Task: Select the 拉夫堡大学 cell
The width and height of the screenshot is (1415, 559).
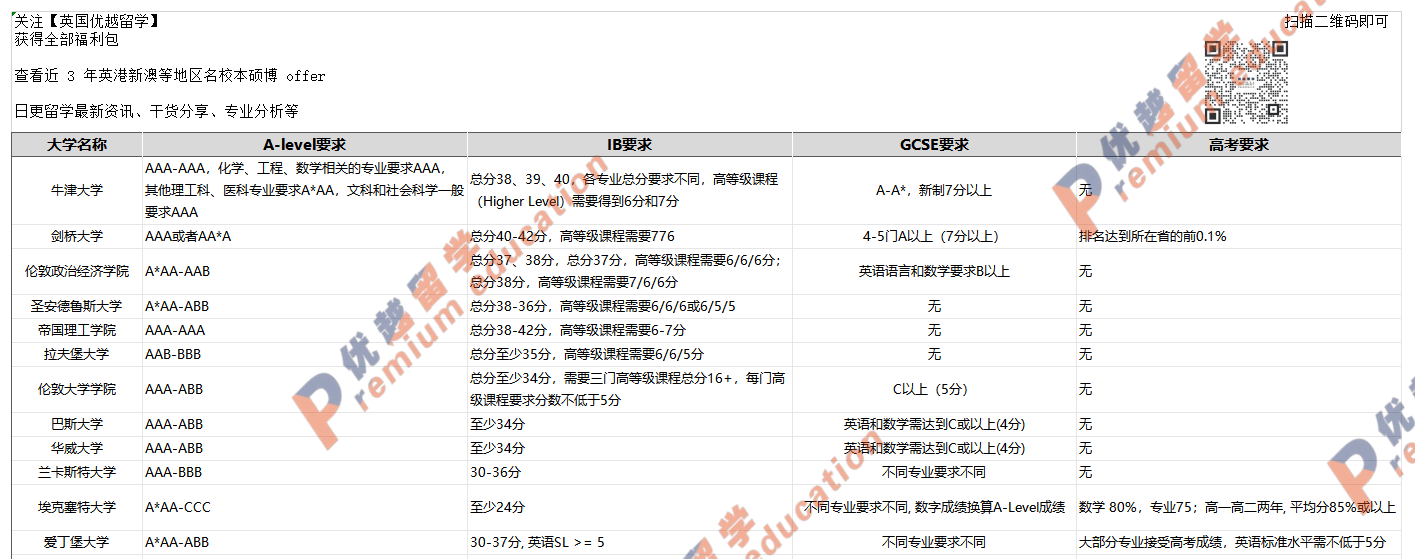Action: pyautogui.click(x=77, y=354)
